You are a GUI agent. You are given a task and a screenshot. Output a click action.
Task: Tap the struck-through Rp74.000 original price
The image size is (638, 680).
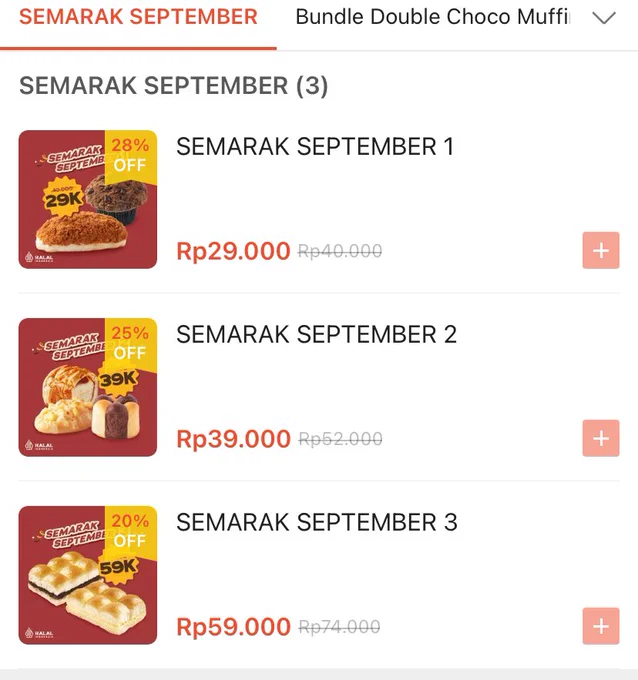pos(339,627)
